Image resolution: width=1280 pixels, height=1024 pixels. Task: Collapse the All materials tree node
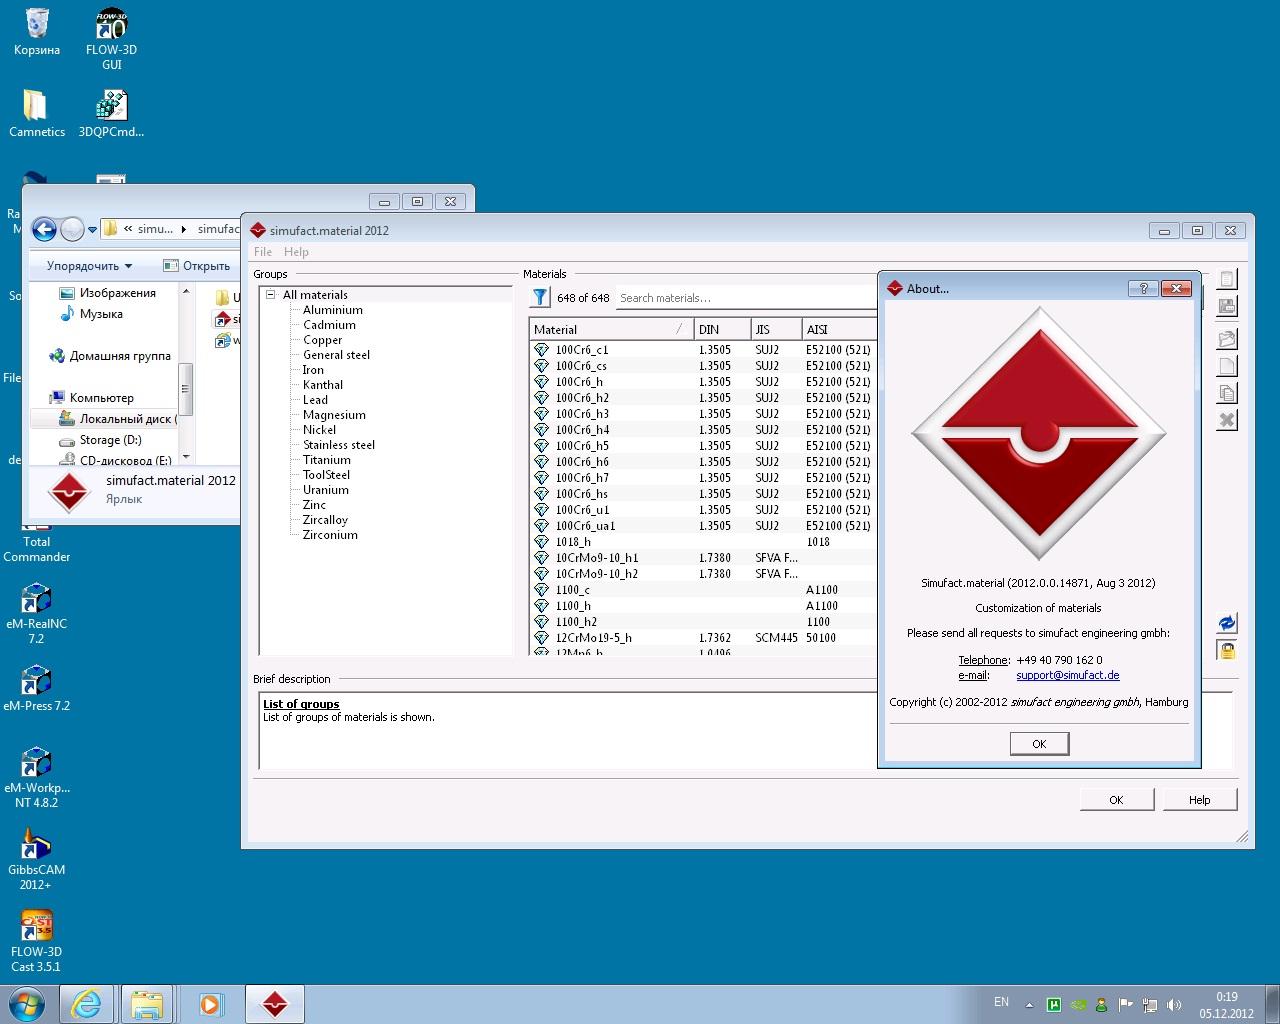tap(270, 295)
